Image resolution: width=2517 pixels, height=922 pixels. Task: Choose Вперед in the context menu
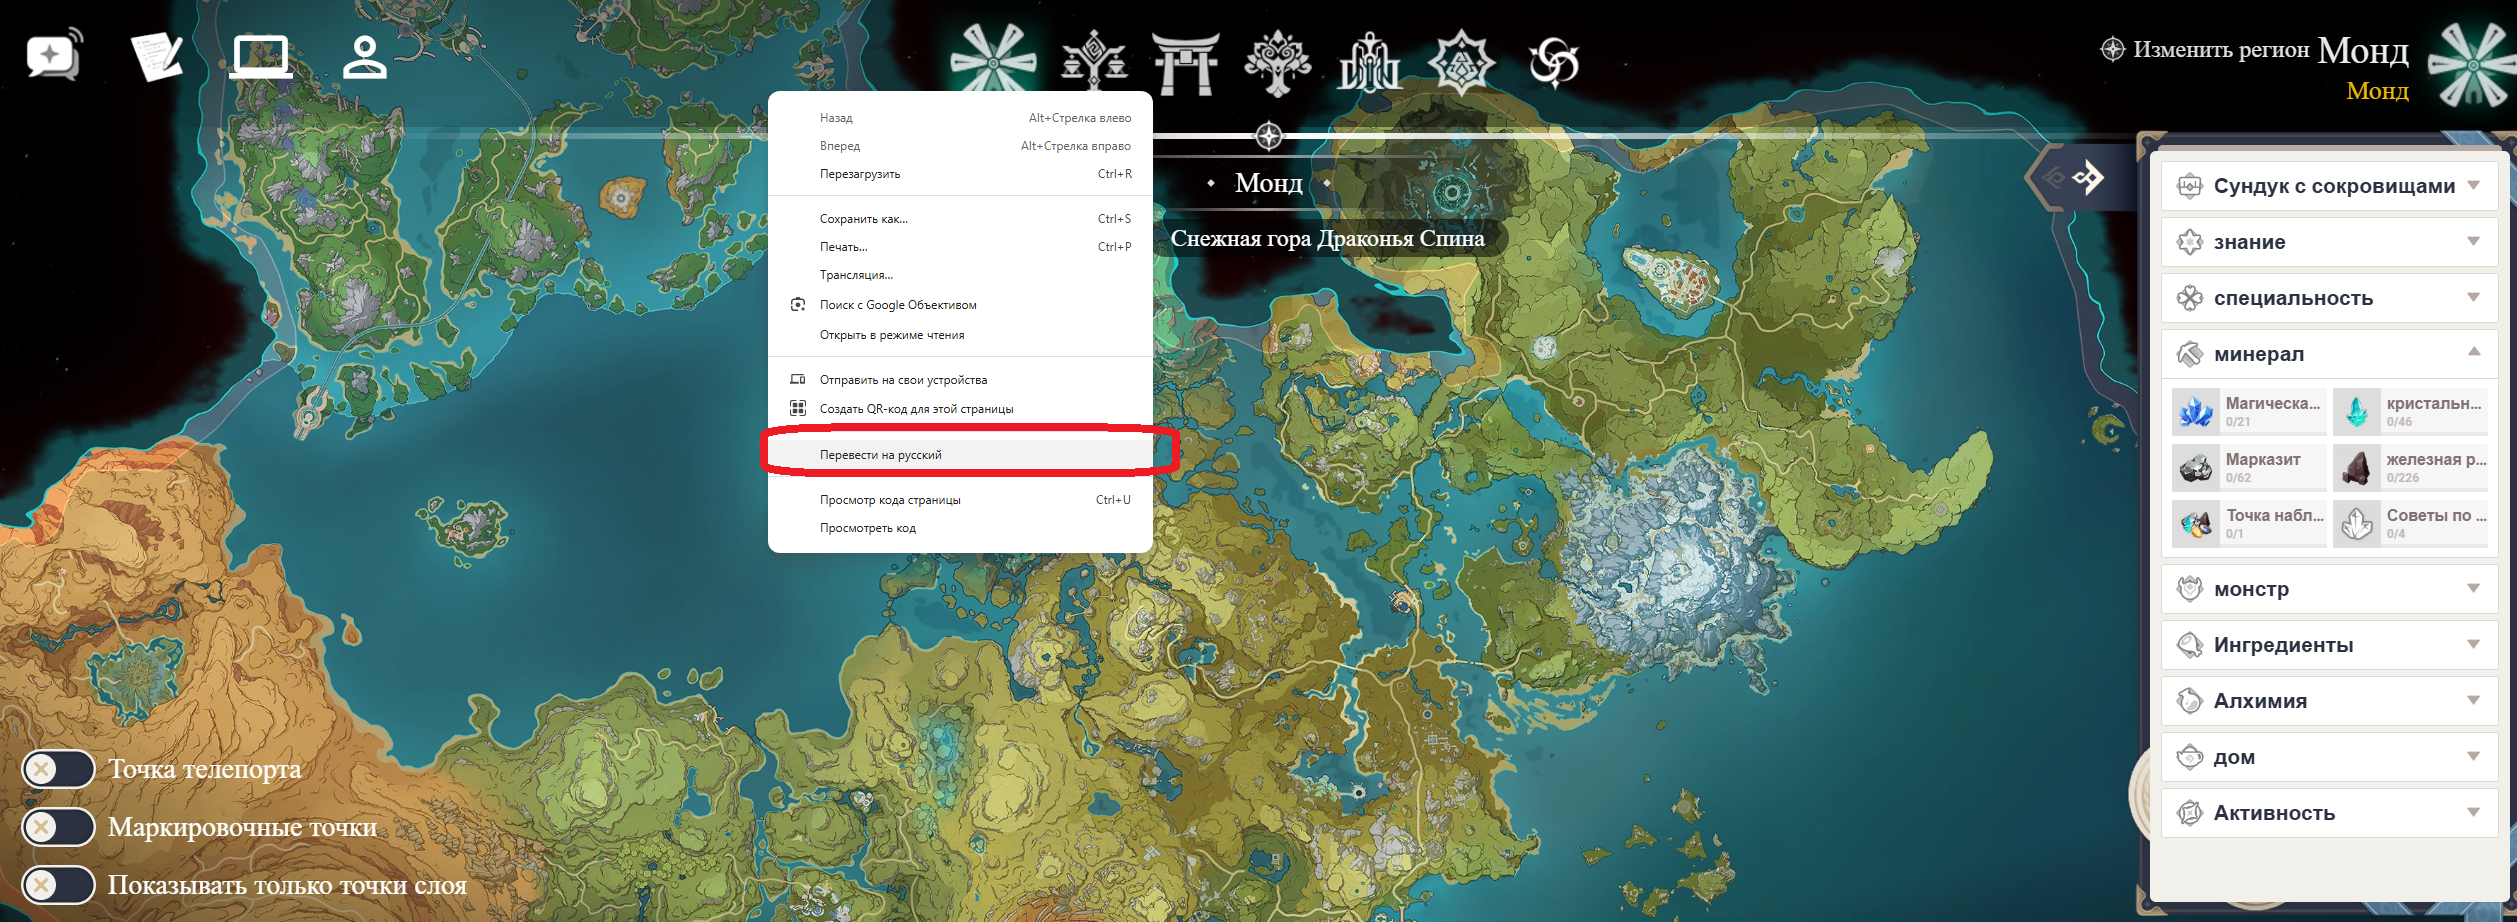[x=960, y=146]
